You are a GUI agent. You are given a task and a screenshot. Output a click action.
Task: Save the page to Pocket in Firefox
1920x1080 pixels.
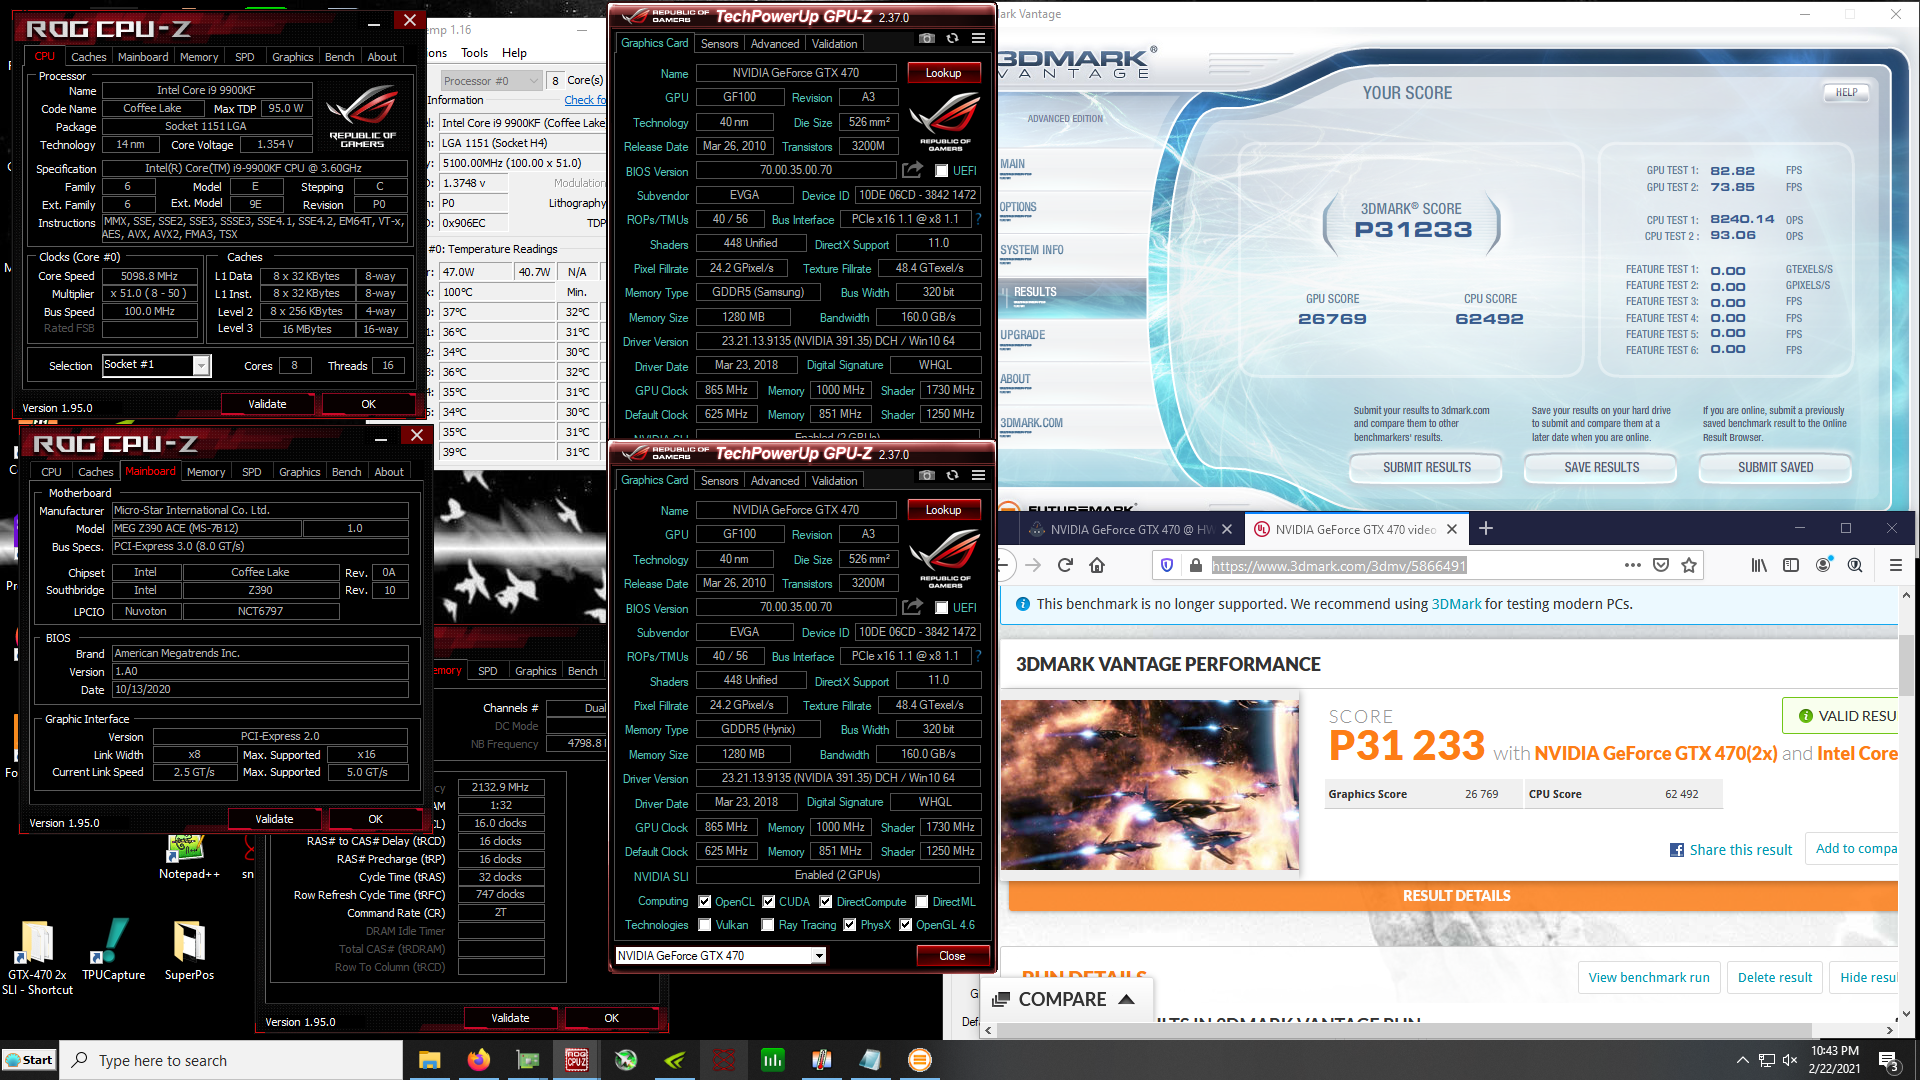pyautogui.click(x=1661, y=566)
